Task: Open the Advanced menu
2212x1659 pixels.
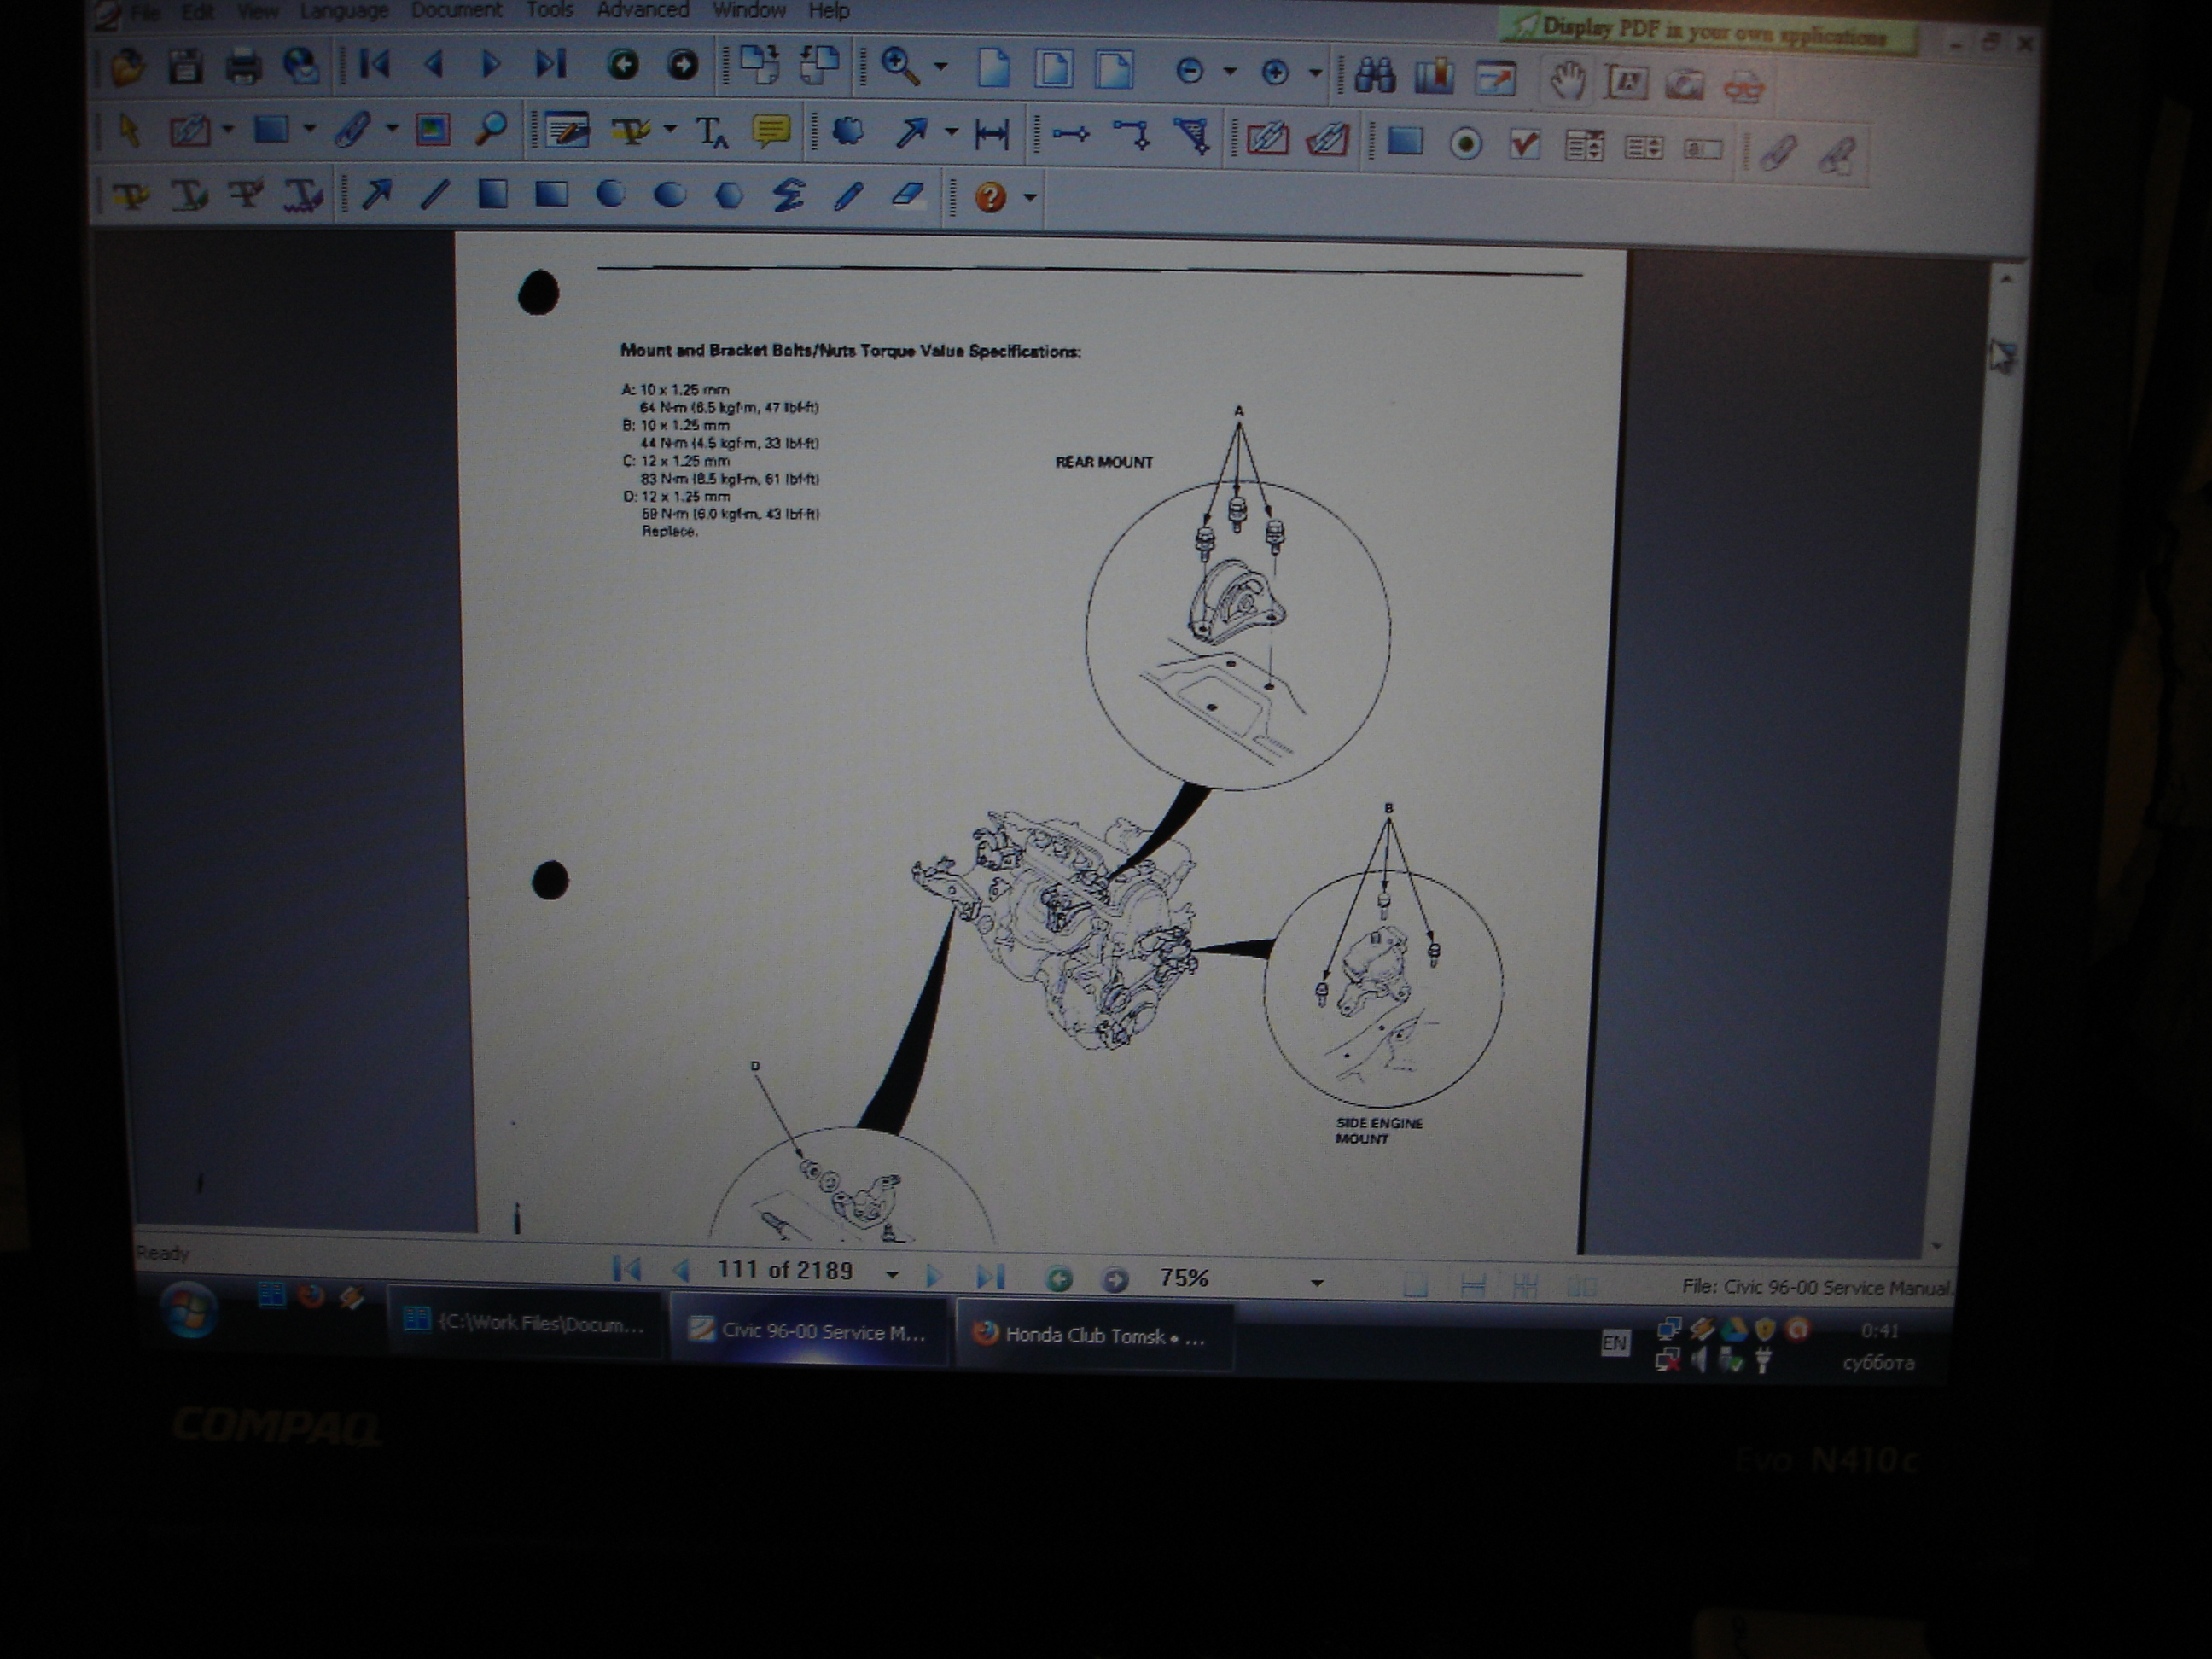Action: click(642, 10)
